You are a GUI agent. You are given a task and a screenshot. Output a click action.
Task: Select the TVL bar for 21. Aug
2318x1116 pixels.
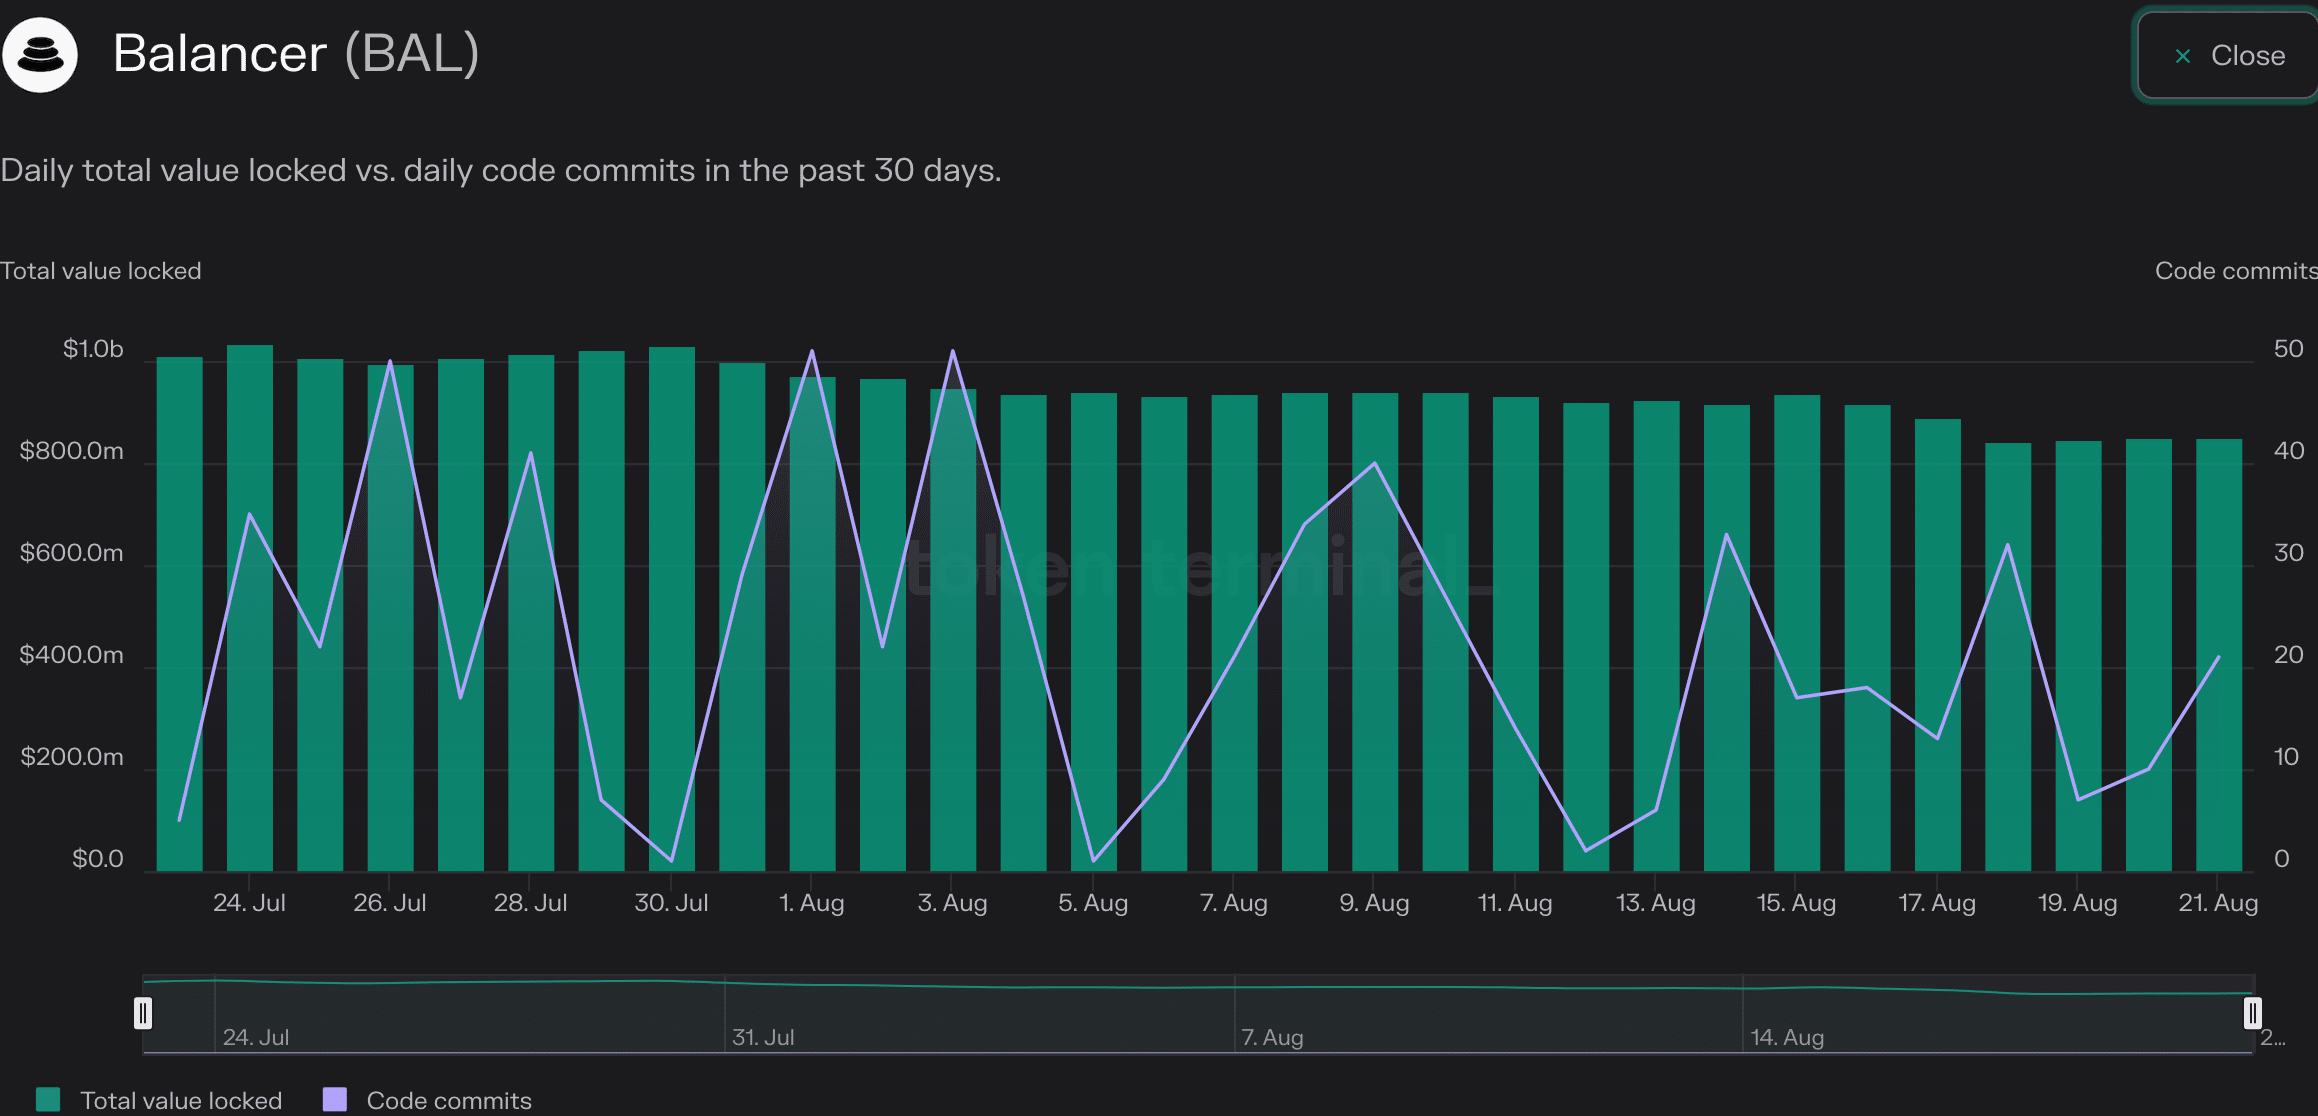(2219, 655)
